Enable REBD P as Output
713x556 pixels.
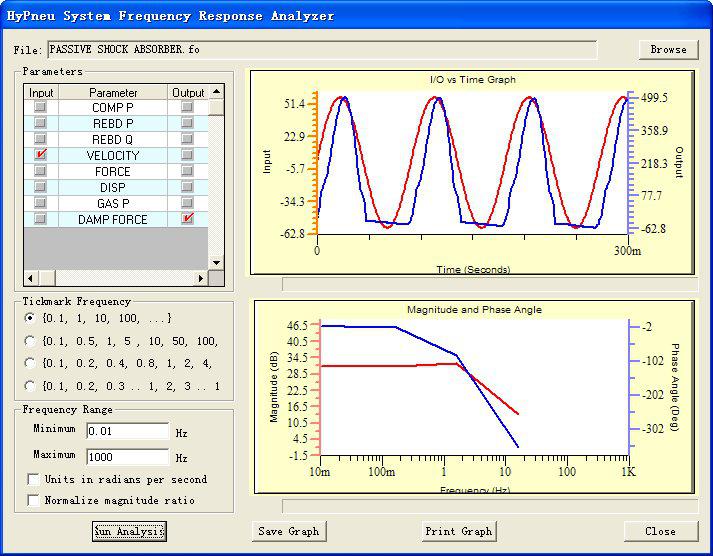pos(187,123)
